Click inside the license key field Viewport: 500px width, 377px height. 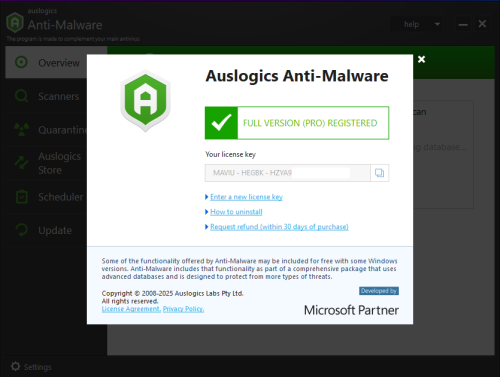pyautogui.click(x=288, y=173)
